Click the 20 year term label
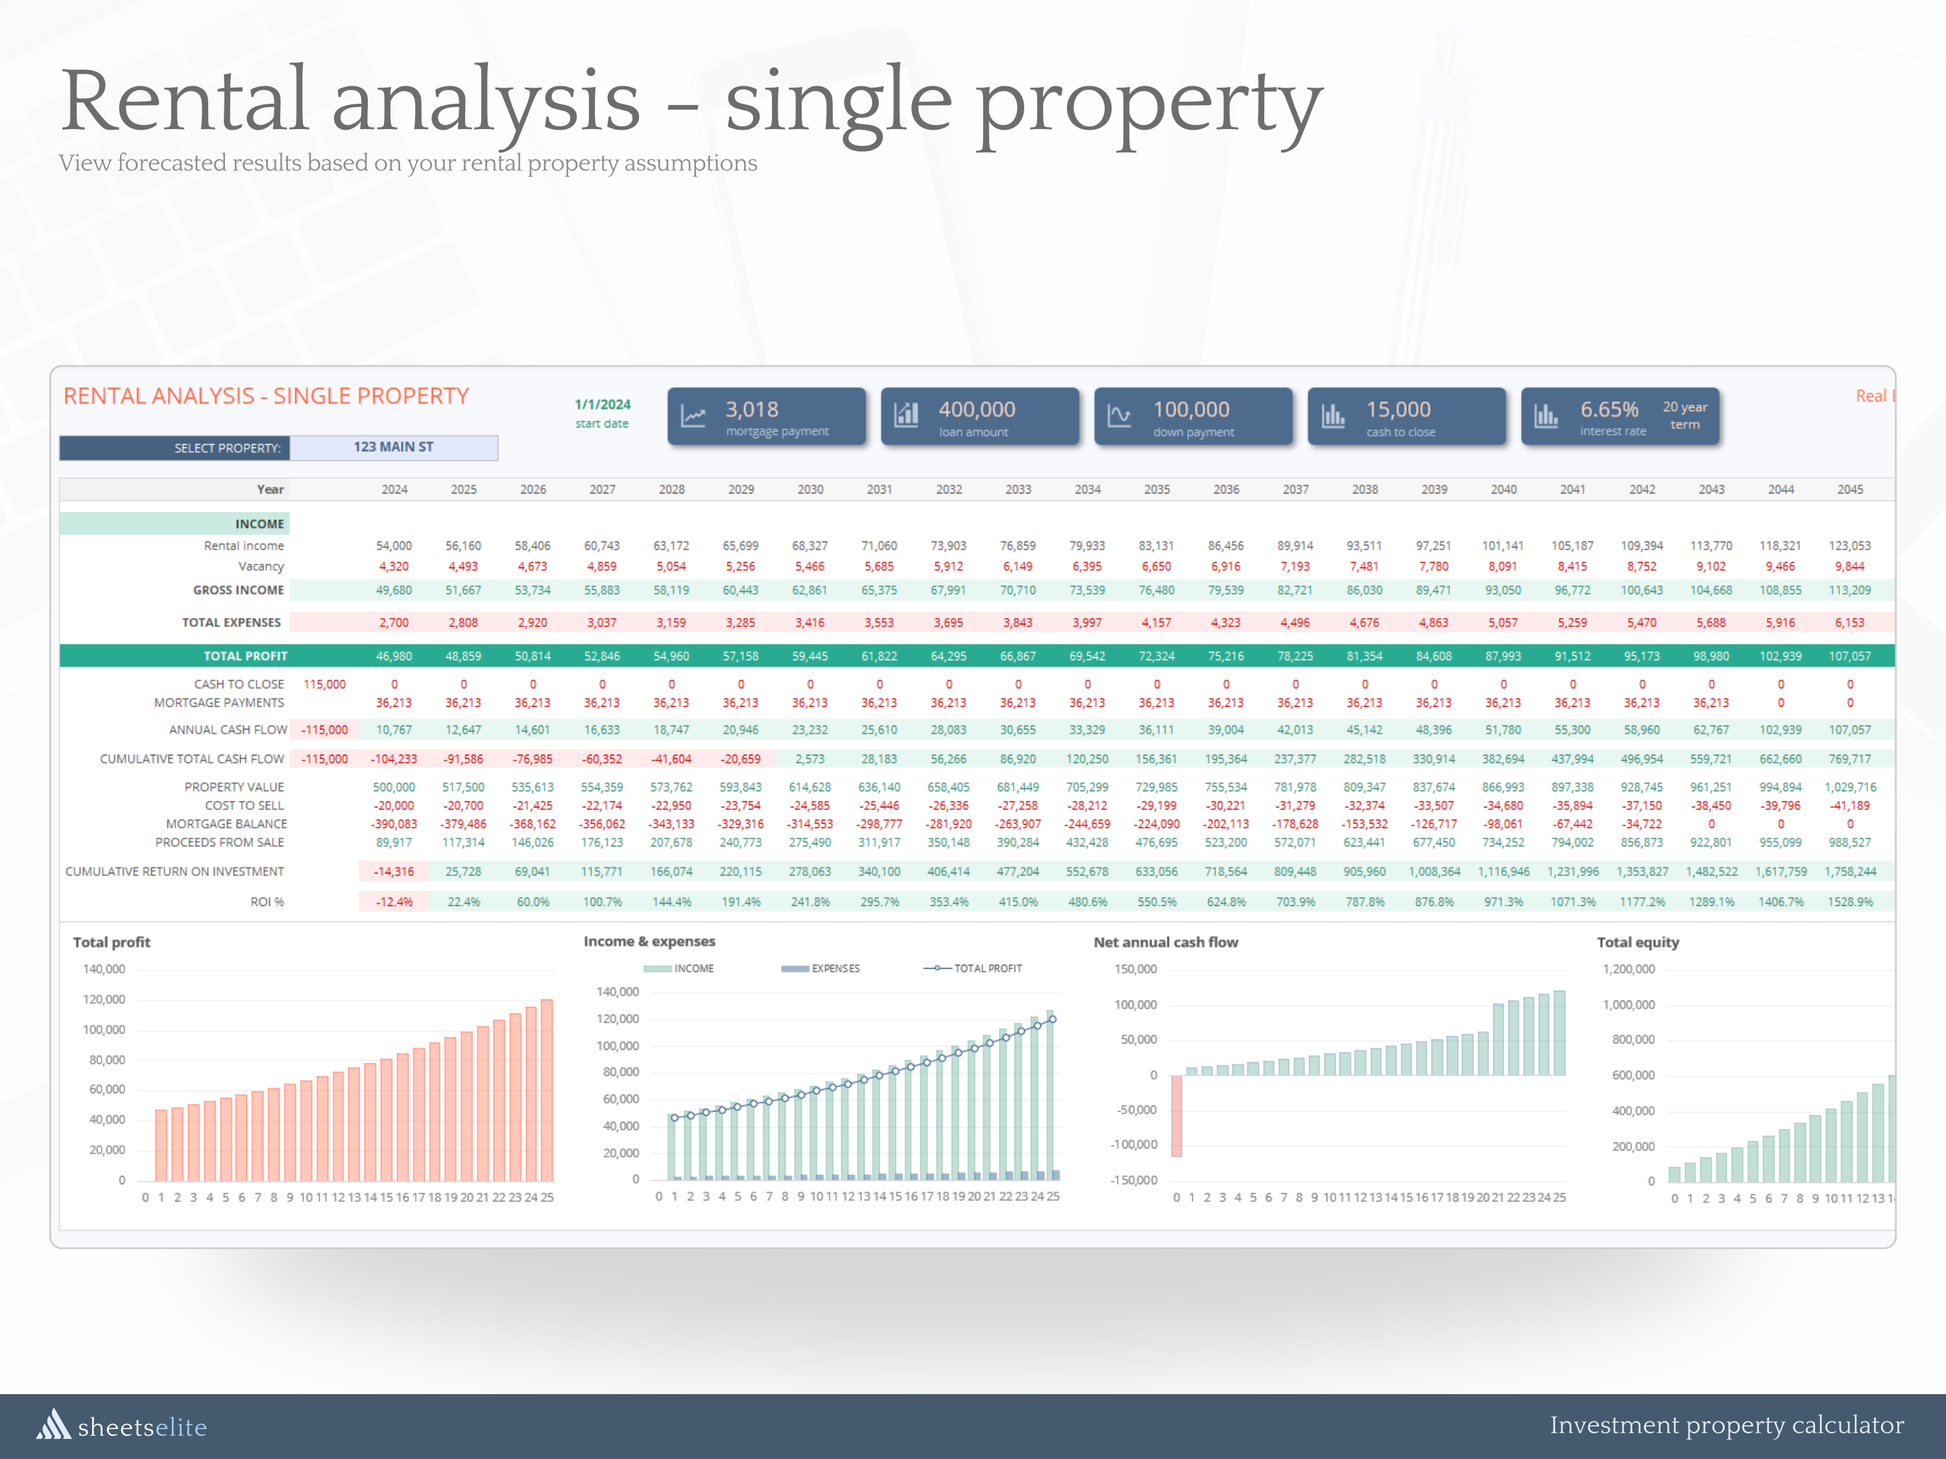 click(1685, 415)
